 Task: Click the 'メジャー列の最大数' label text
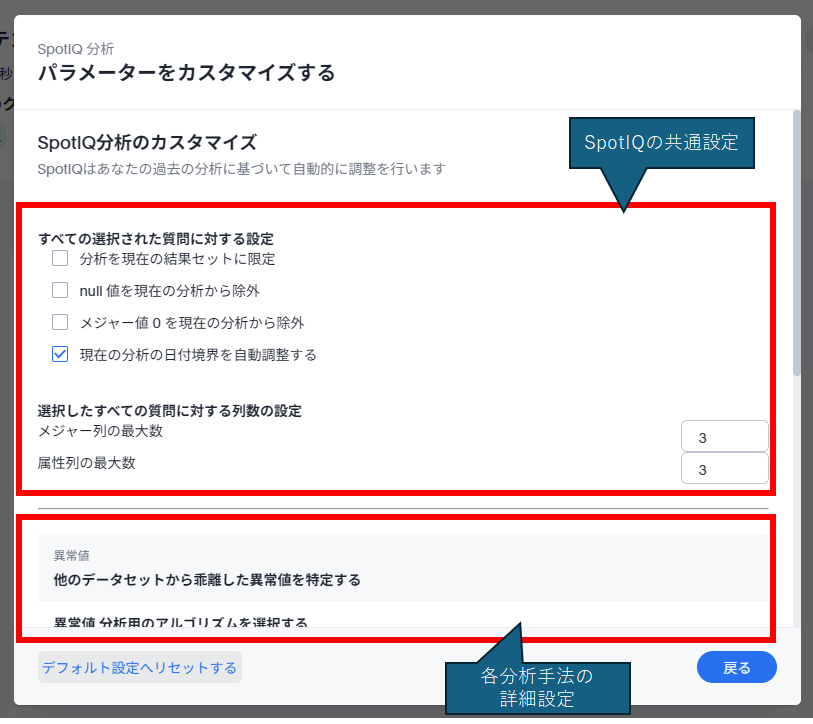click(100, 431)
